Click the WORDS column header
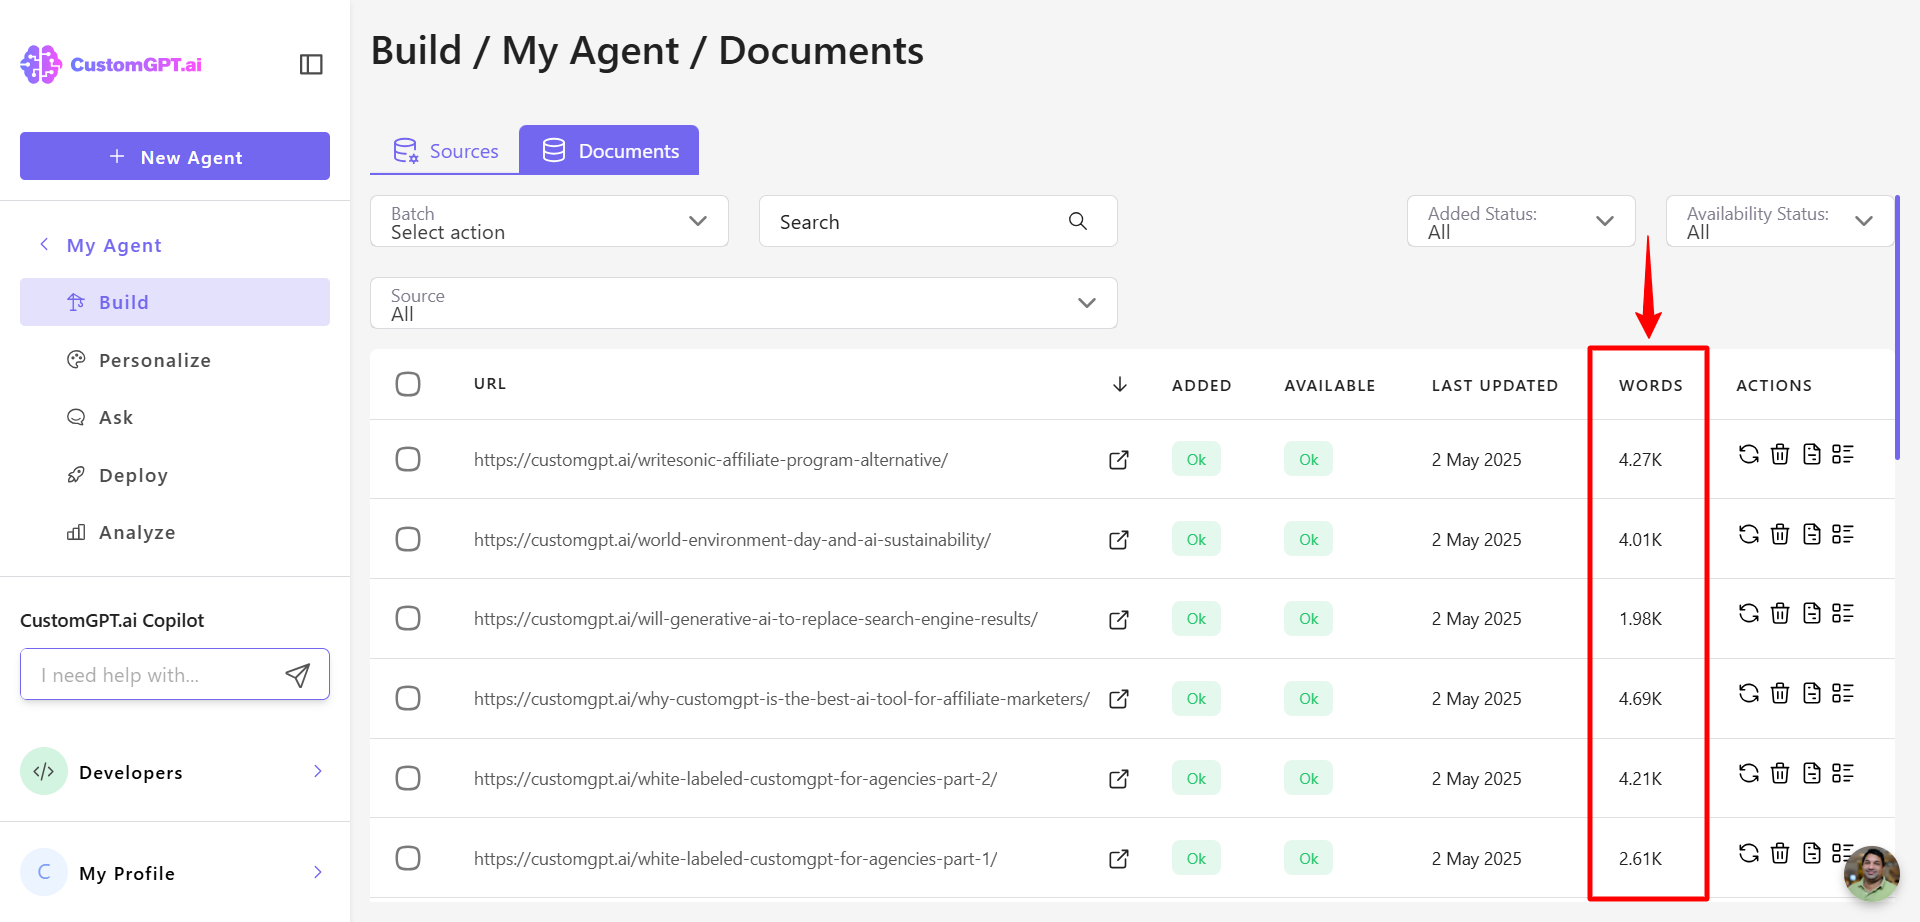The height and width of the screenshot is (922, 1920). point(1651,385)
